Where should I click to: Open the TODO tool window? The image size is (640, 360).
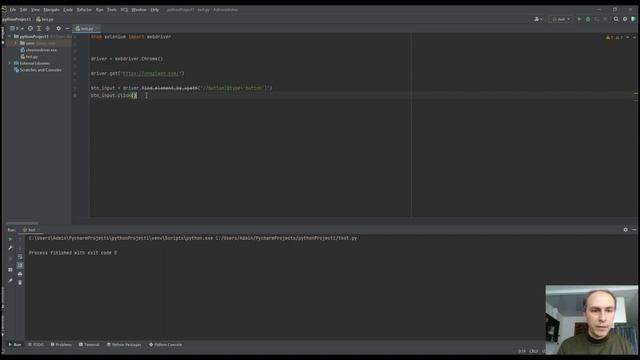(x=36, y=345)
